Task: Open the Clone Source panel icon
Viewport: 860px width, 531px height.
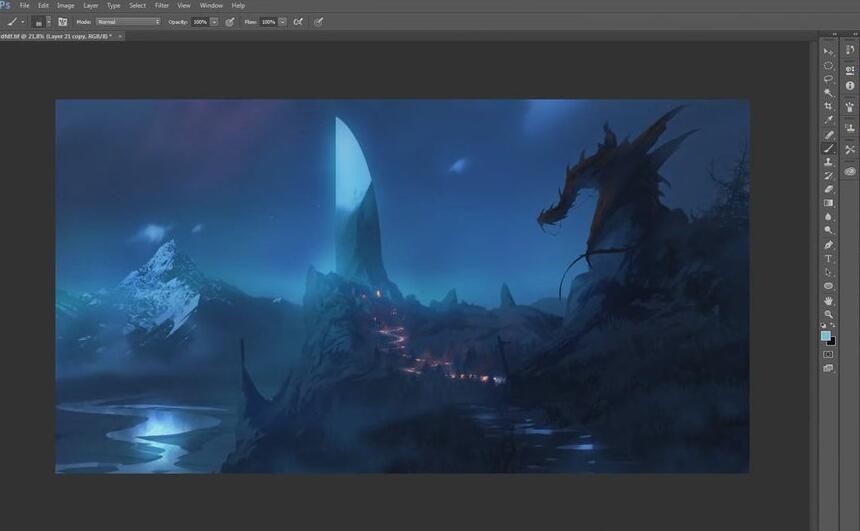Action: pyautogui.click(x=850, y=128)
